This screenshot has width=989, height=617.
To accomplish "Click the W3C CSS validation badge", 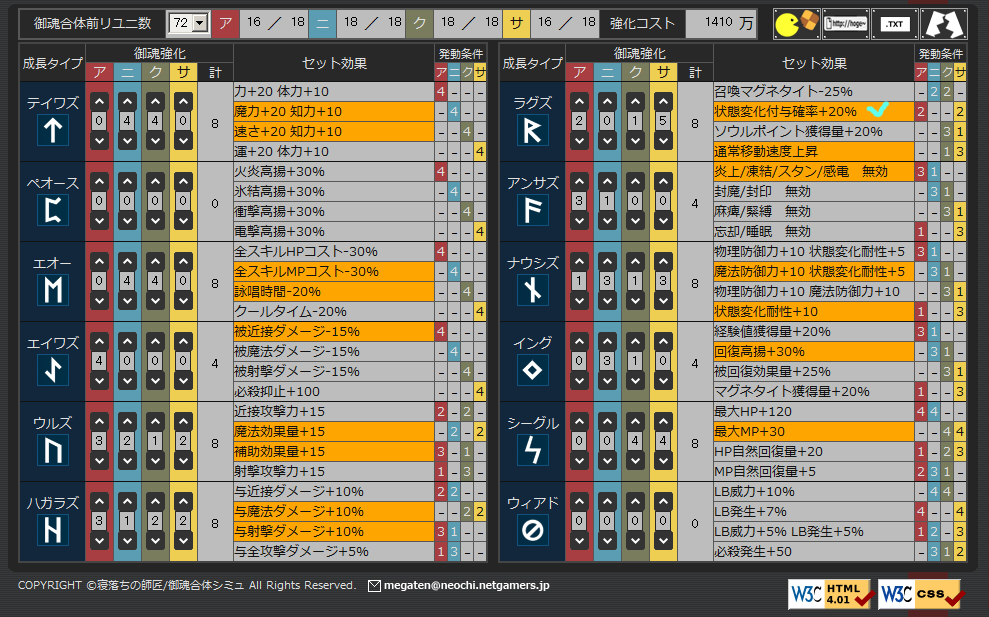I will 921,593.
